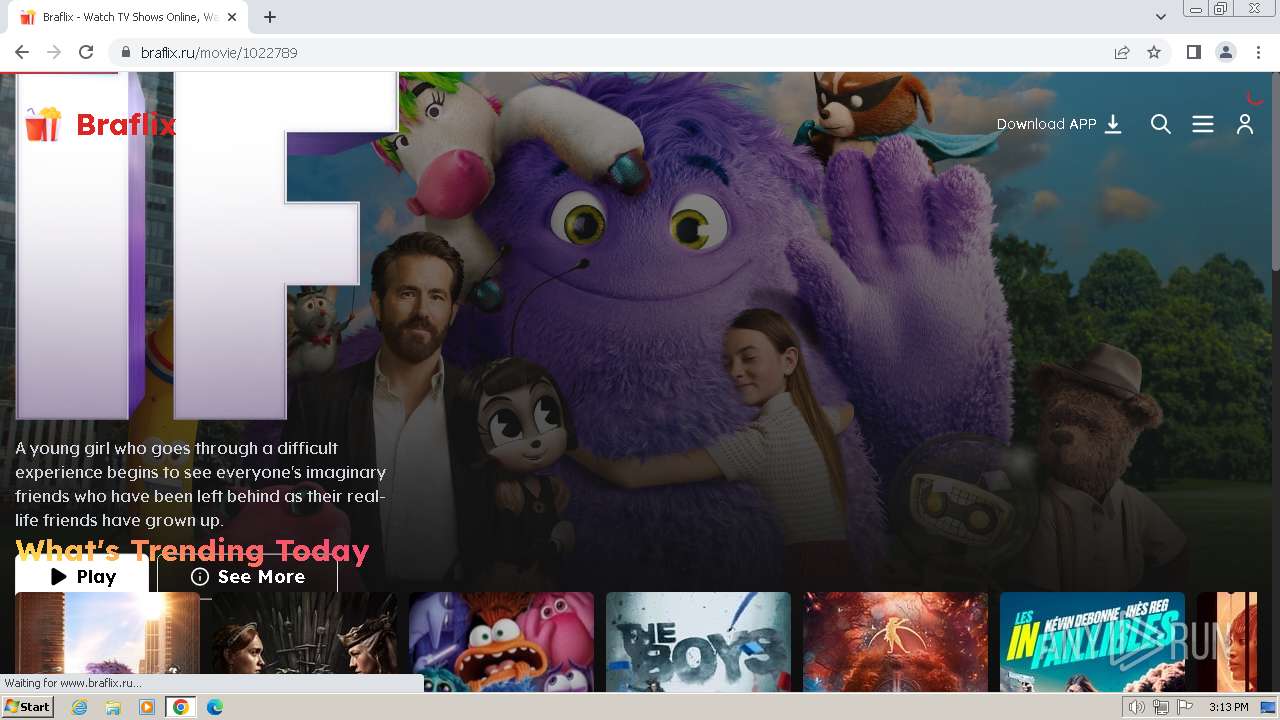Open File Explorer from taskbar
This screenshot has height=720, width=1280.
[x=113, y=707]
